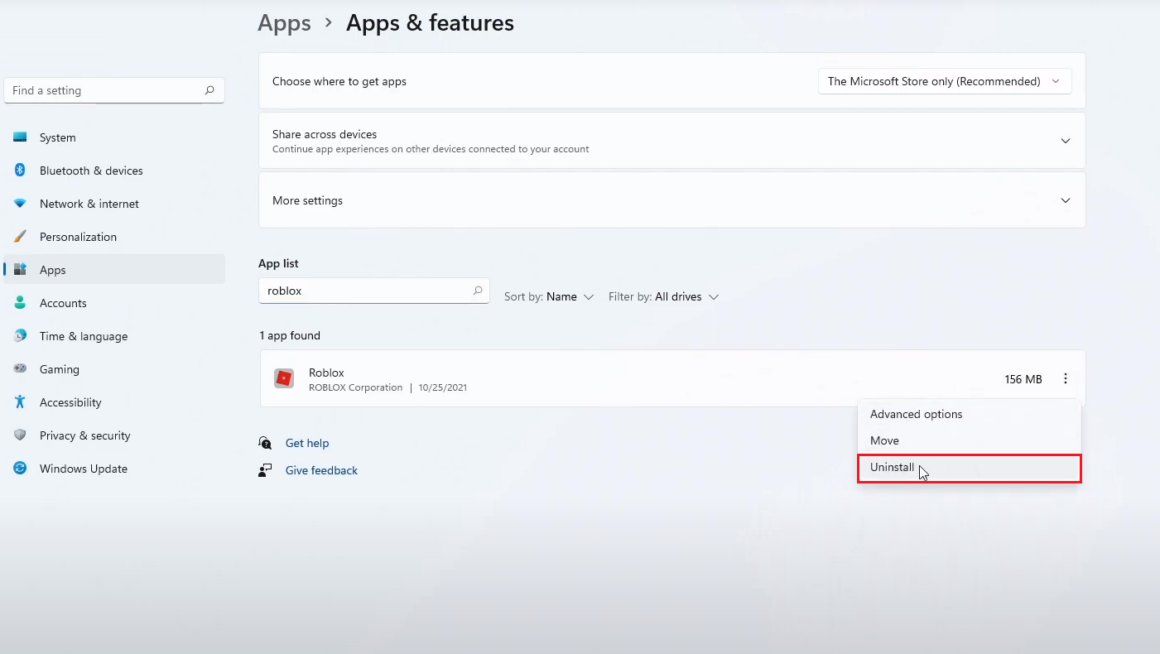
Task: Open the Microsoft Store only dropdown
Action: point(944,82)
